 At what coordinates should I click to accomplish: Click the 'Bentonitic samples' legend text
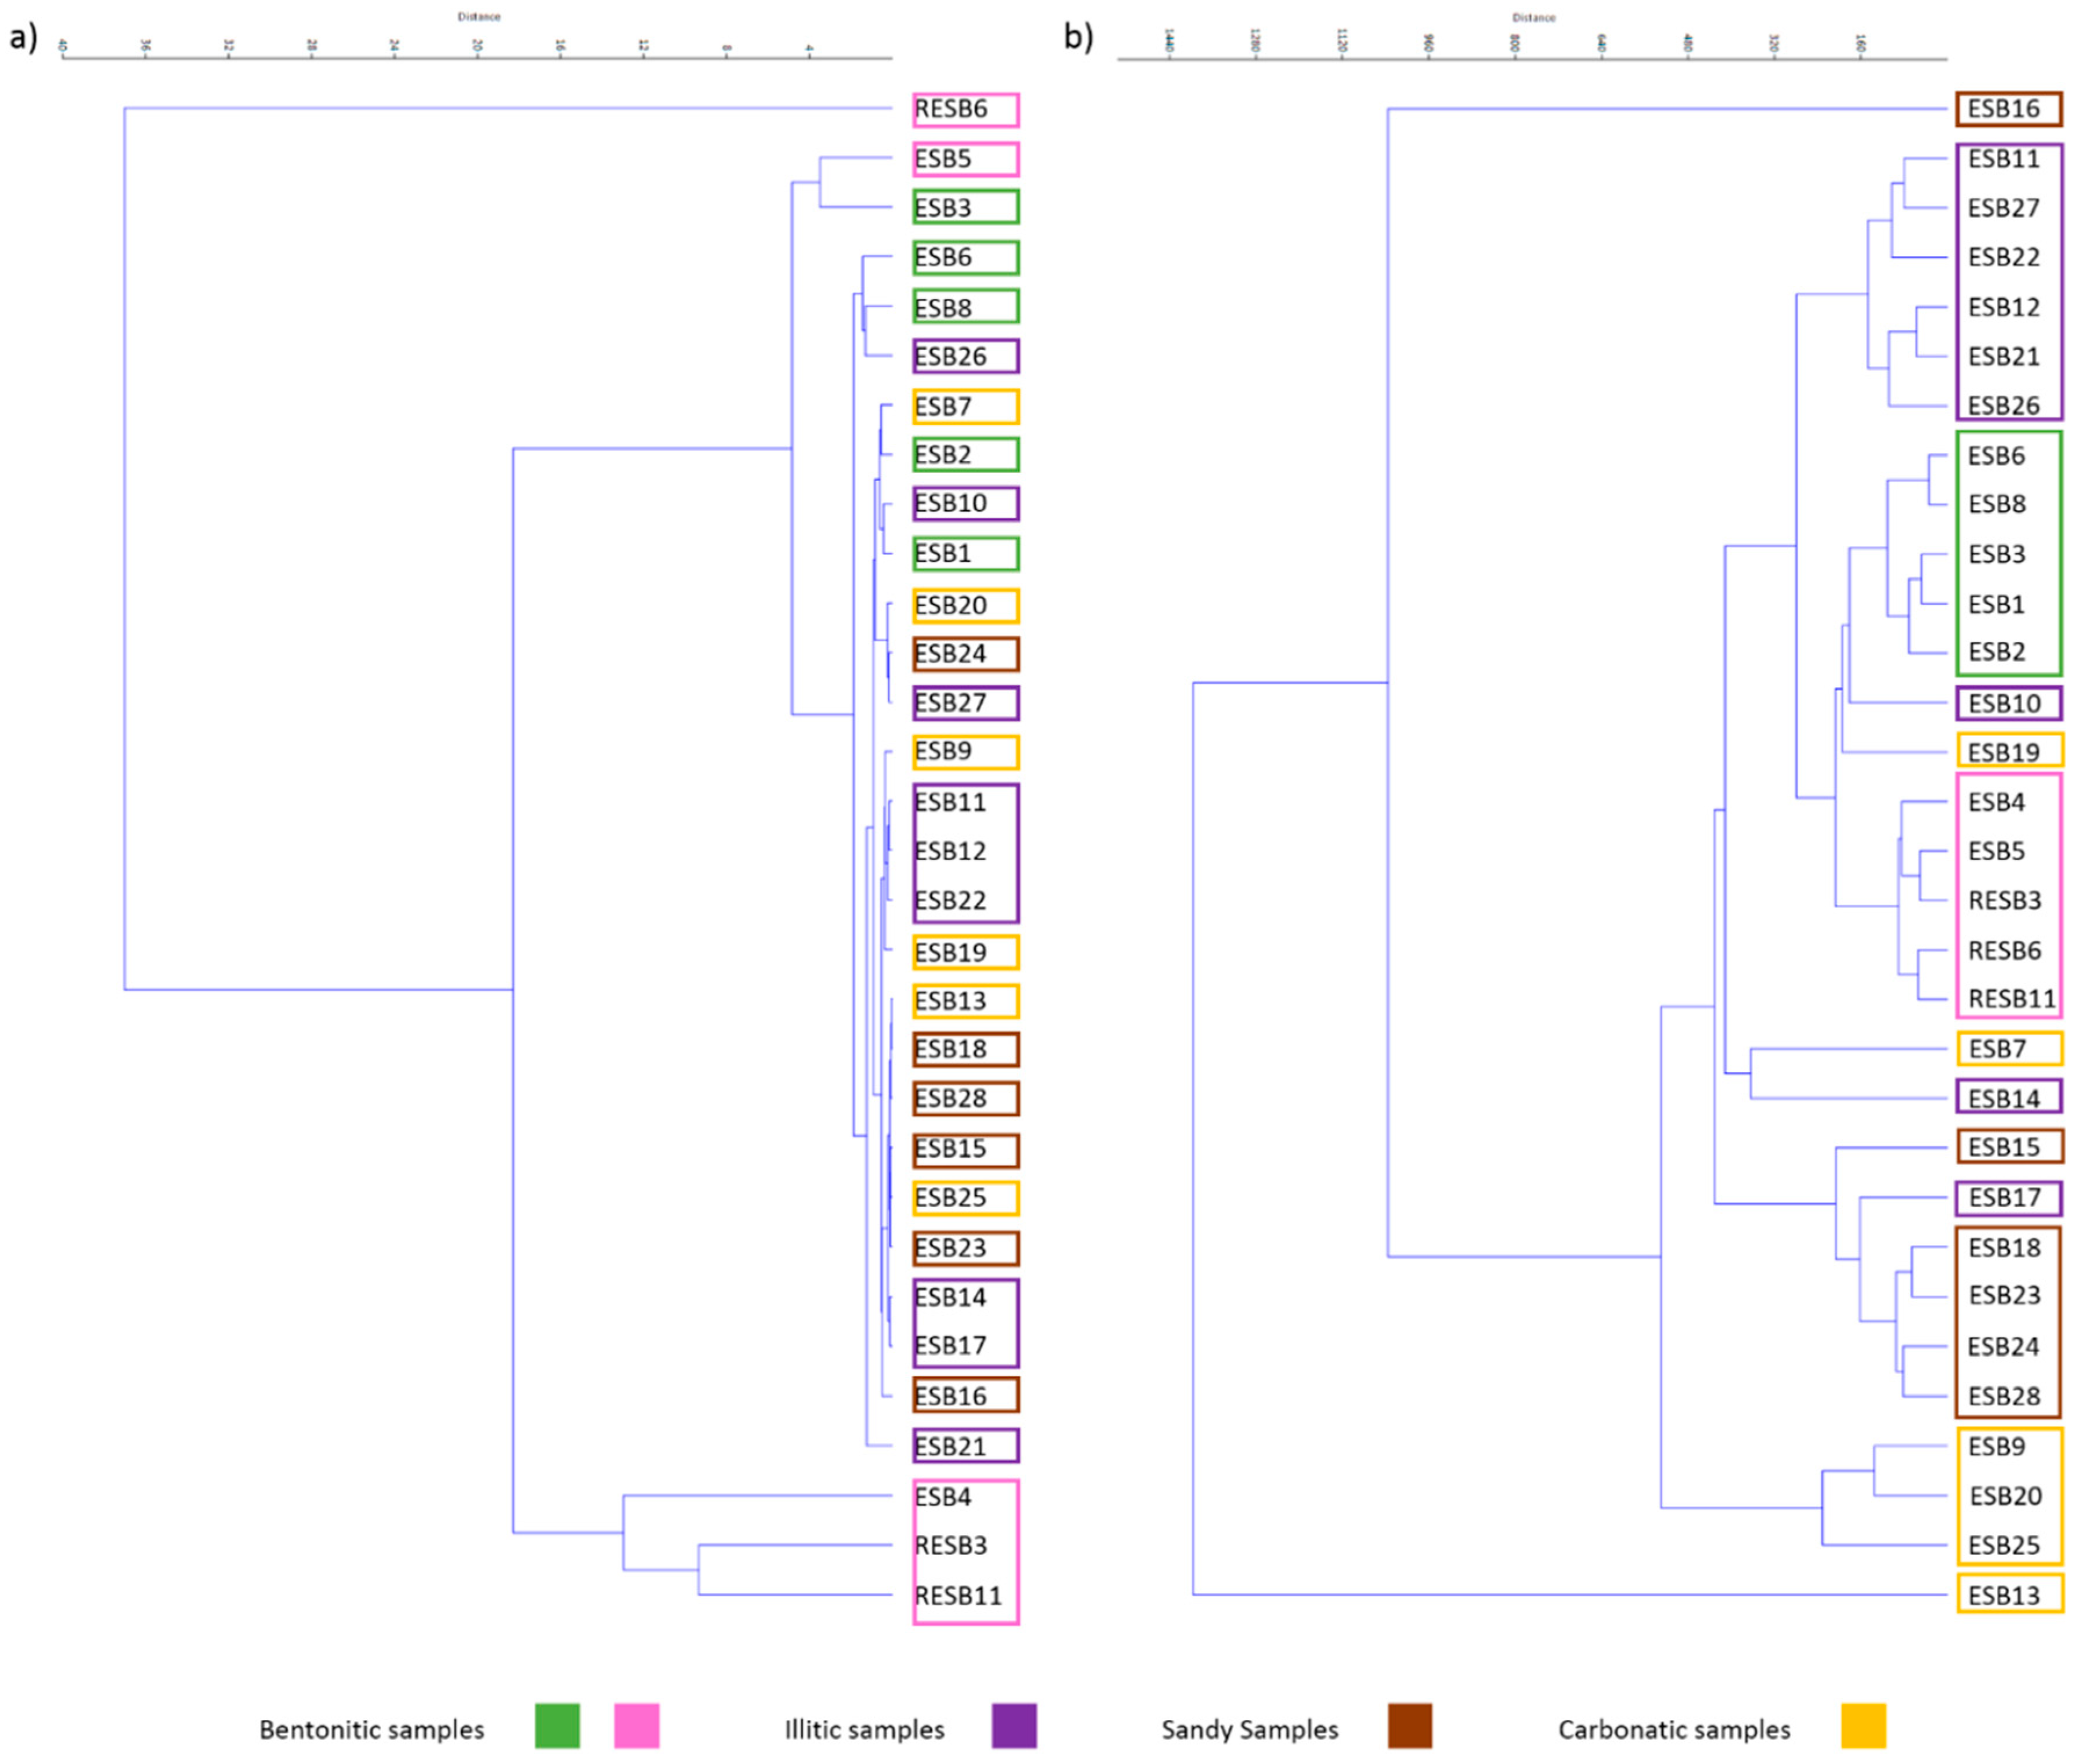click(372, 1729)
